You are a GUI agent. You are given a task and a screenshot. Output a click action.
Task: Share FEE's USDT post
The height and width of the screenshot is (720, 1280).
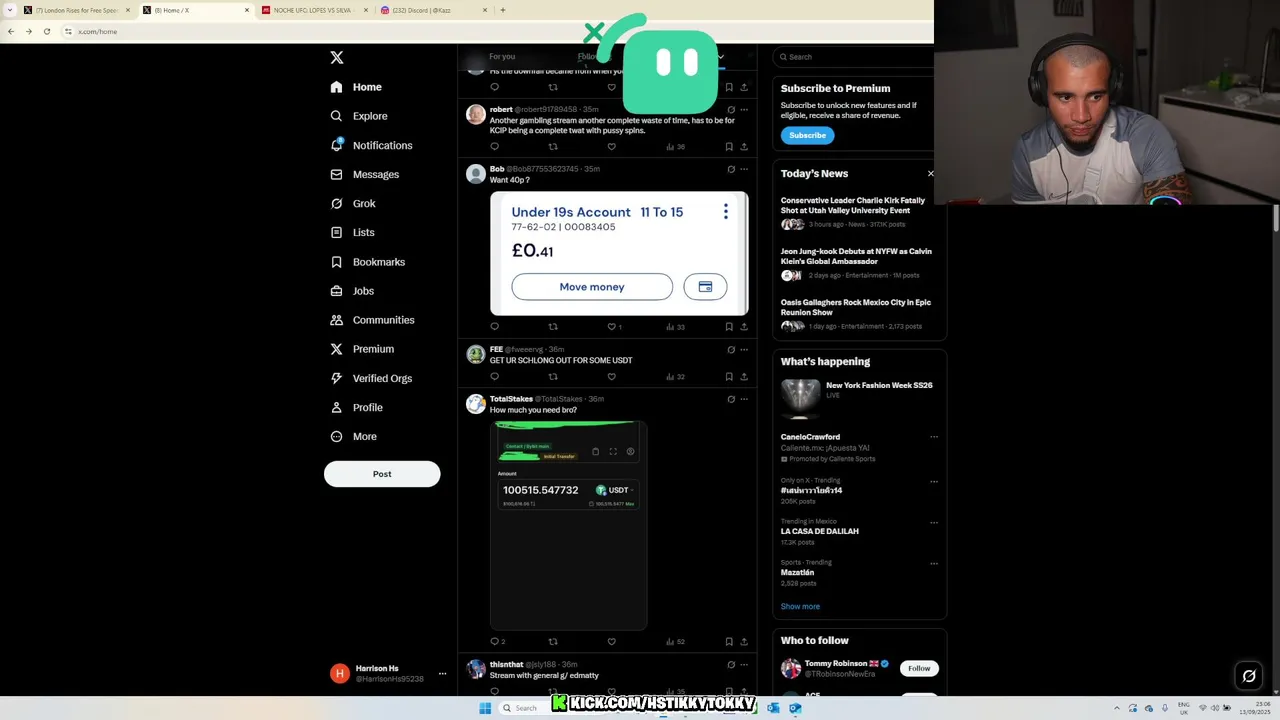(744, 377)
